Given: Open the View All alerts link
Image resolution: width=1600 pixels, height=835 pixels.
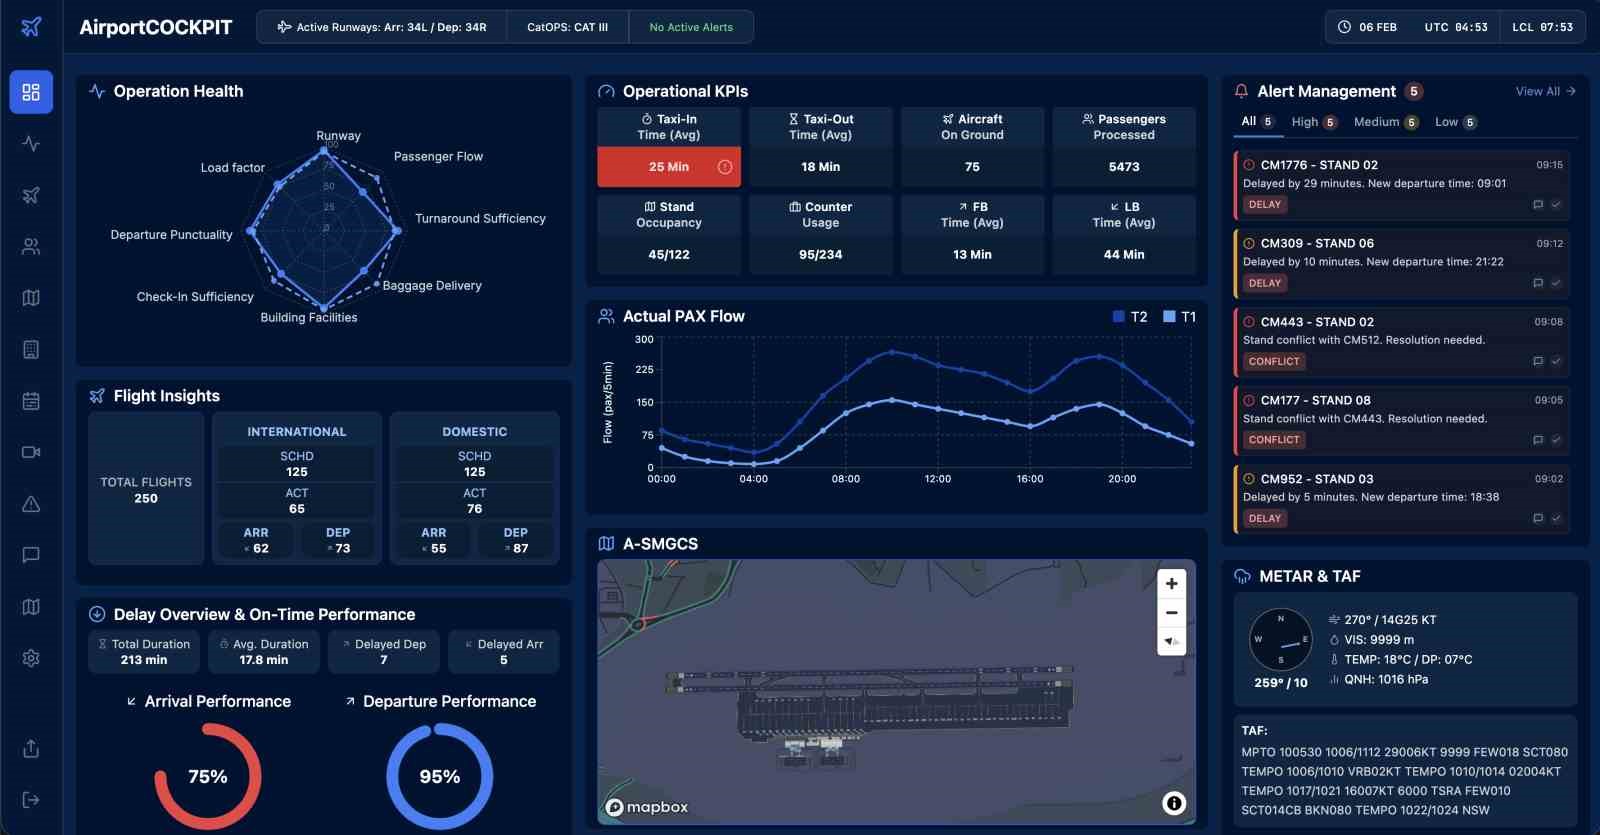Looking at the screenshot, I should click(x=1546, y=91).
